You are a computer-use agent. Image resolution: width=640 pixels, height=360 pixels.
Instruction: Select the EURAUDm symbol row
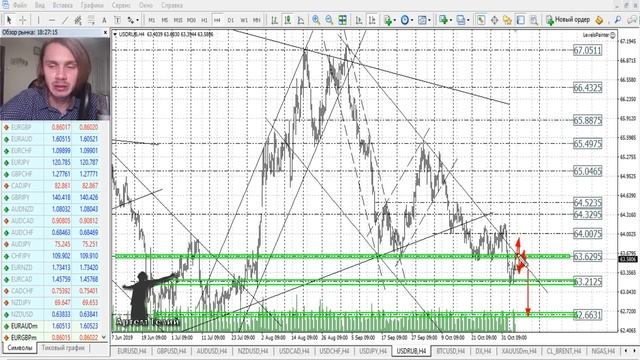(x=51, y=326)
